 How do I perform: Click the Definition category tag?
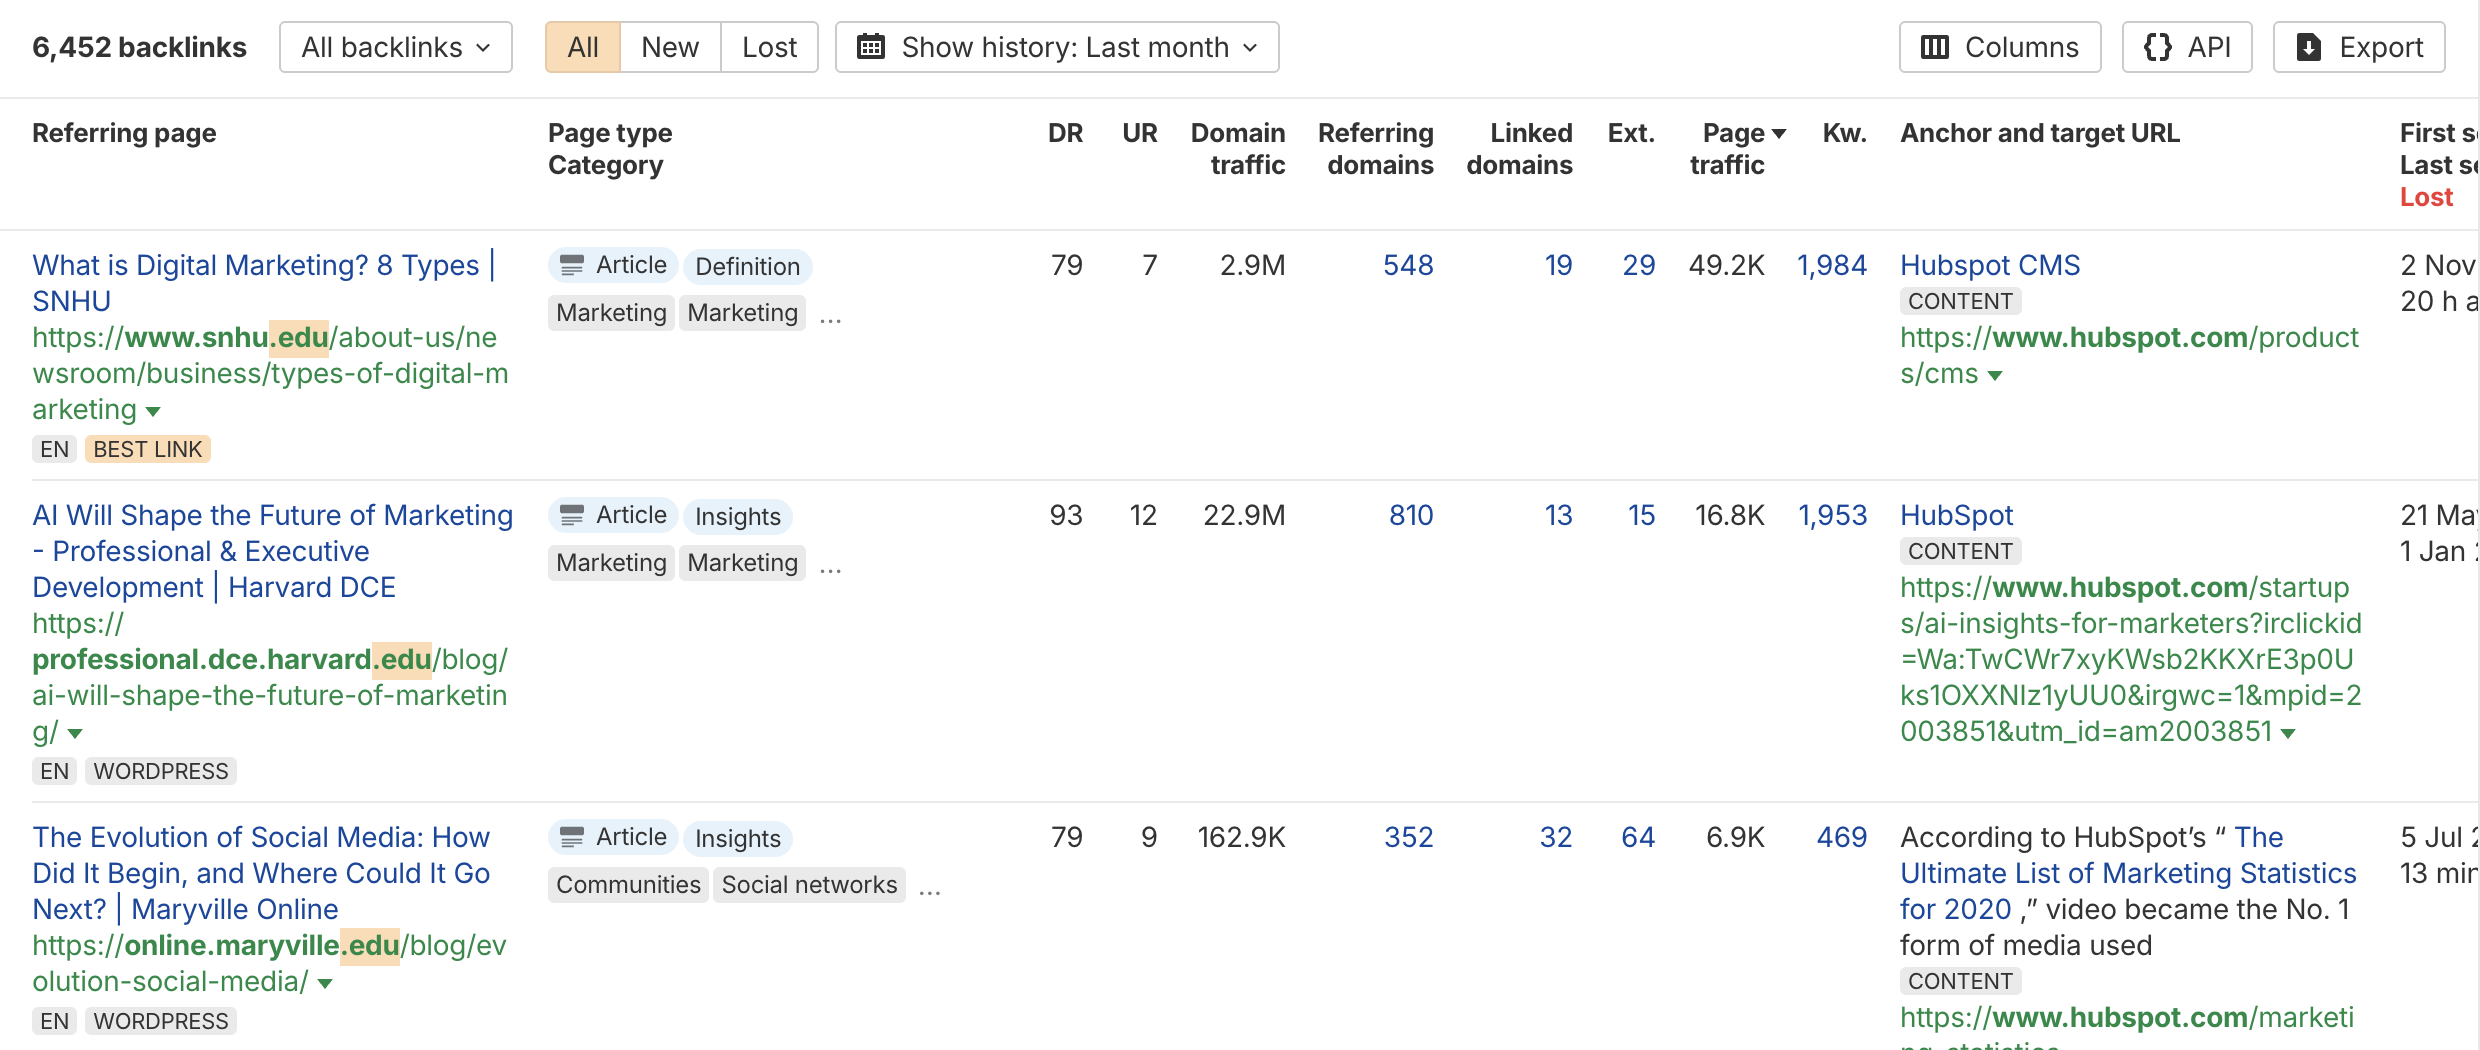tap(747, 266)
